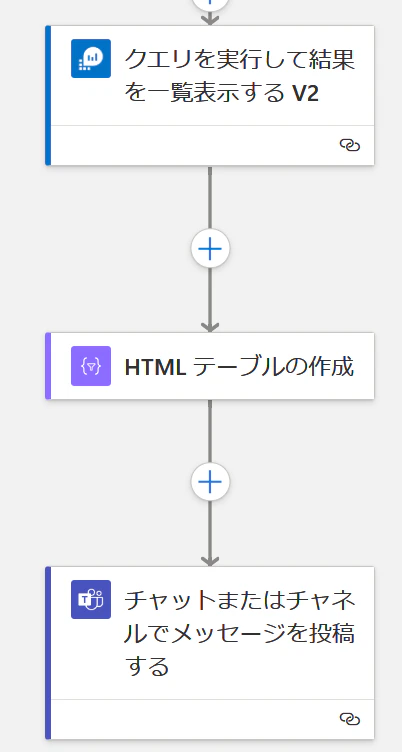Click the connection link icon on query card
This screenshot has height=752, width=402.
(x=350, y=145)
